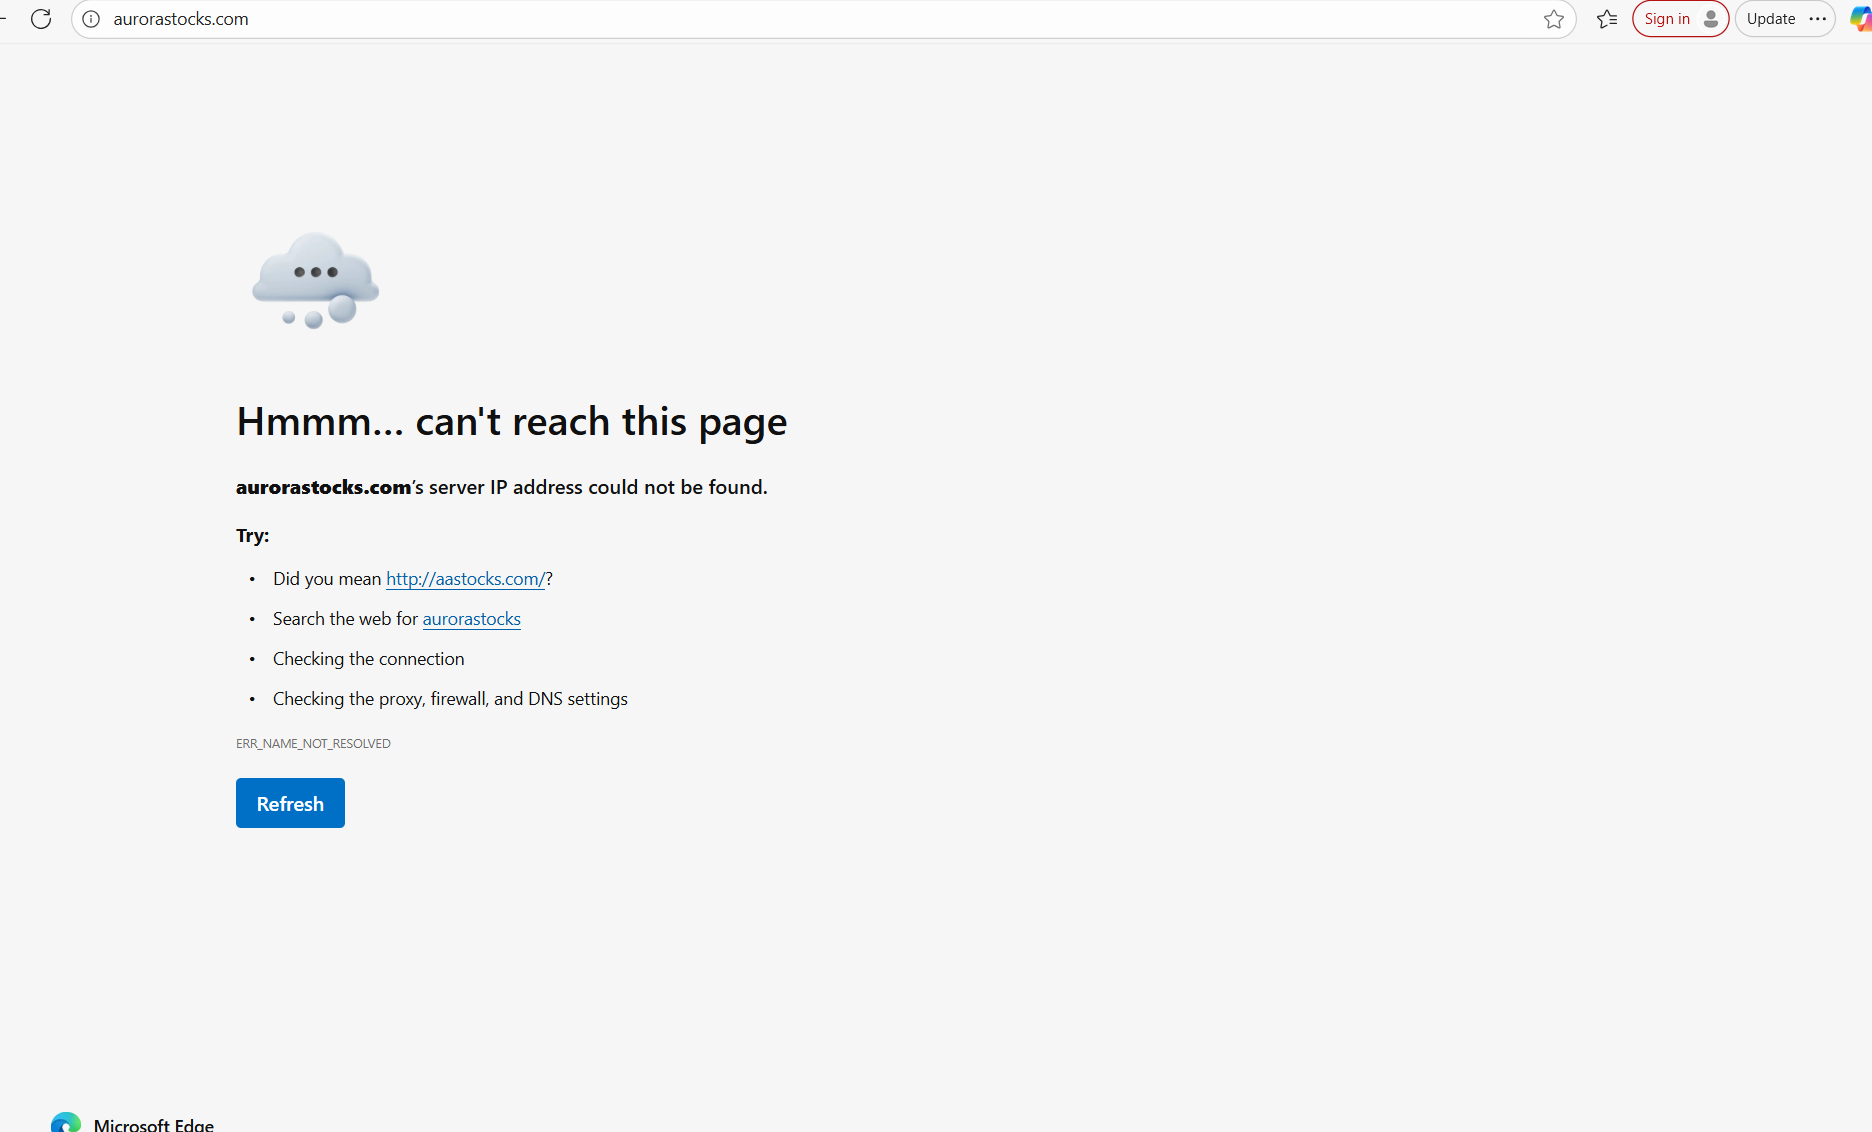Viewport: 1872px width, 1132px height.
Task: Click the ERR_NAME_NOT_RESOLVED error code
Action: (313, 743)
